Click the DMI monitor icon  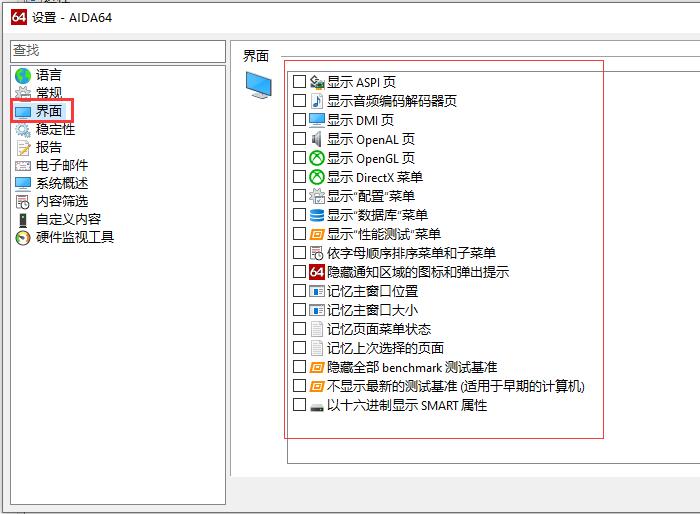[317, 120]
